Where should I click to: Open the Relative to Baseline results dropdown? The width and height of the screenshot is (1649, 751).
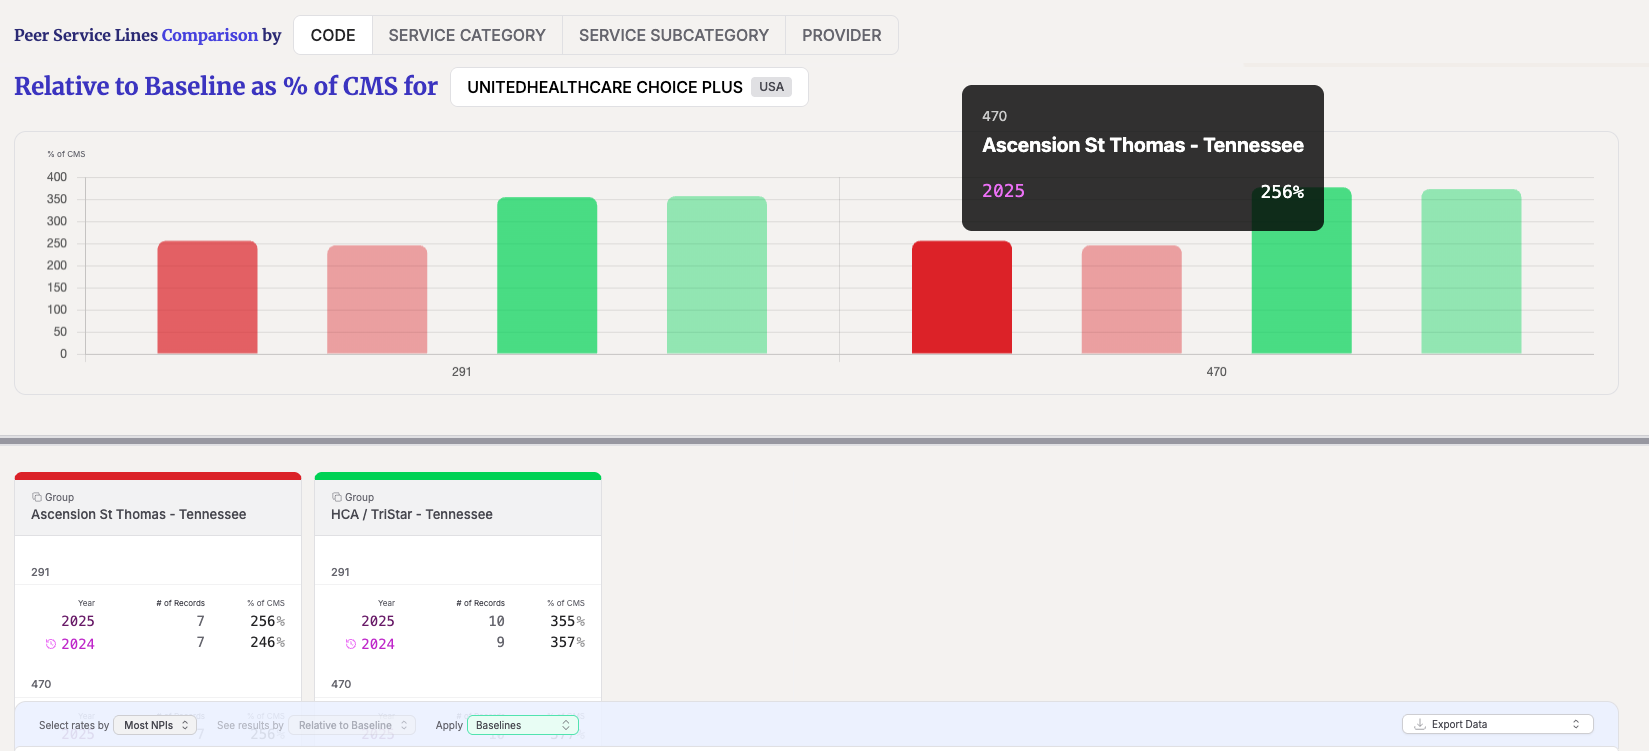(352, 725)
